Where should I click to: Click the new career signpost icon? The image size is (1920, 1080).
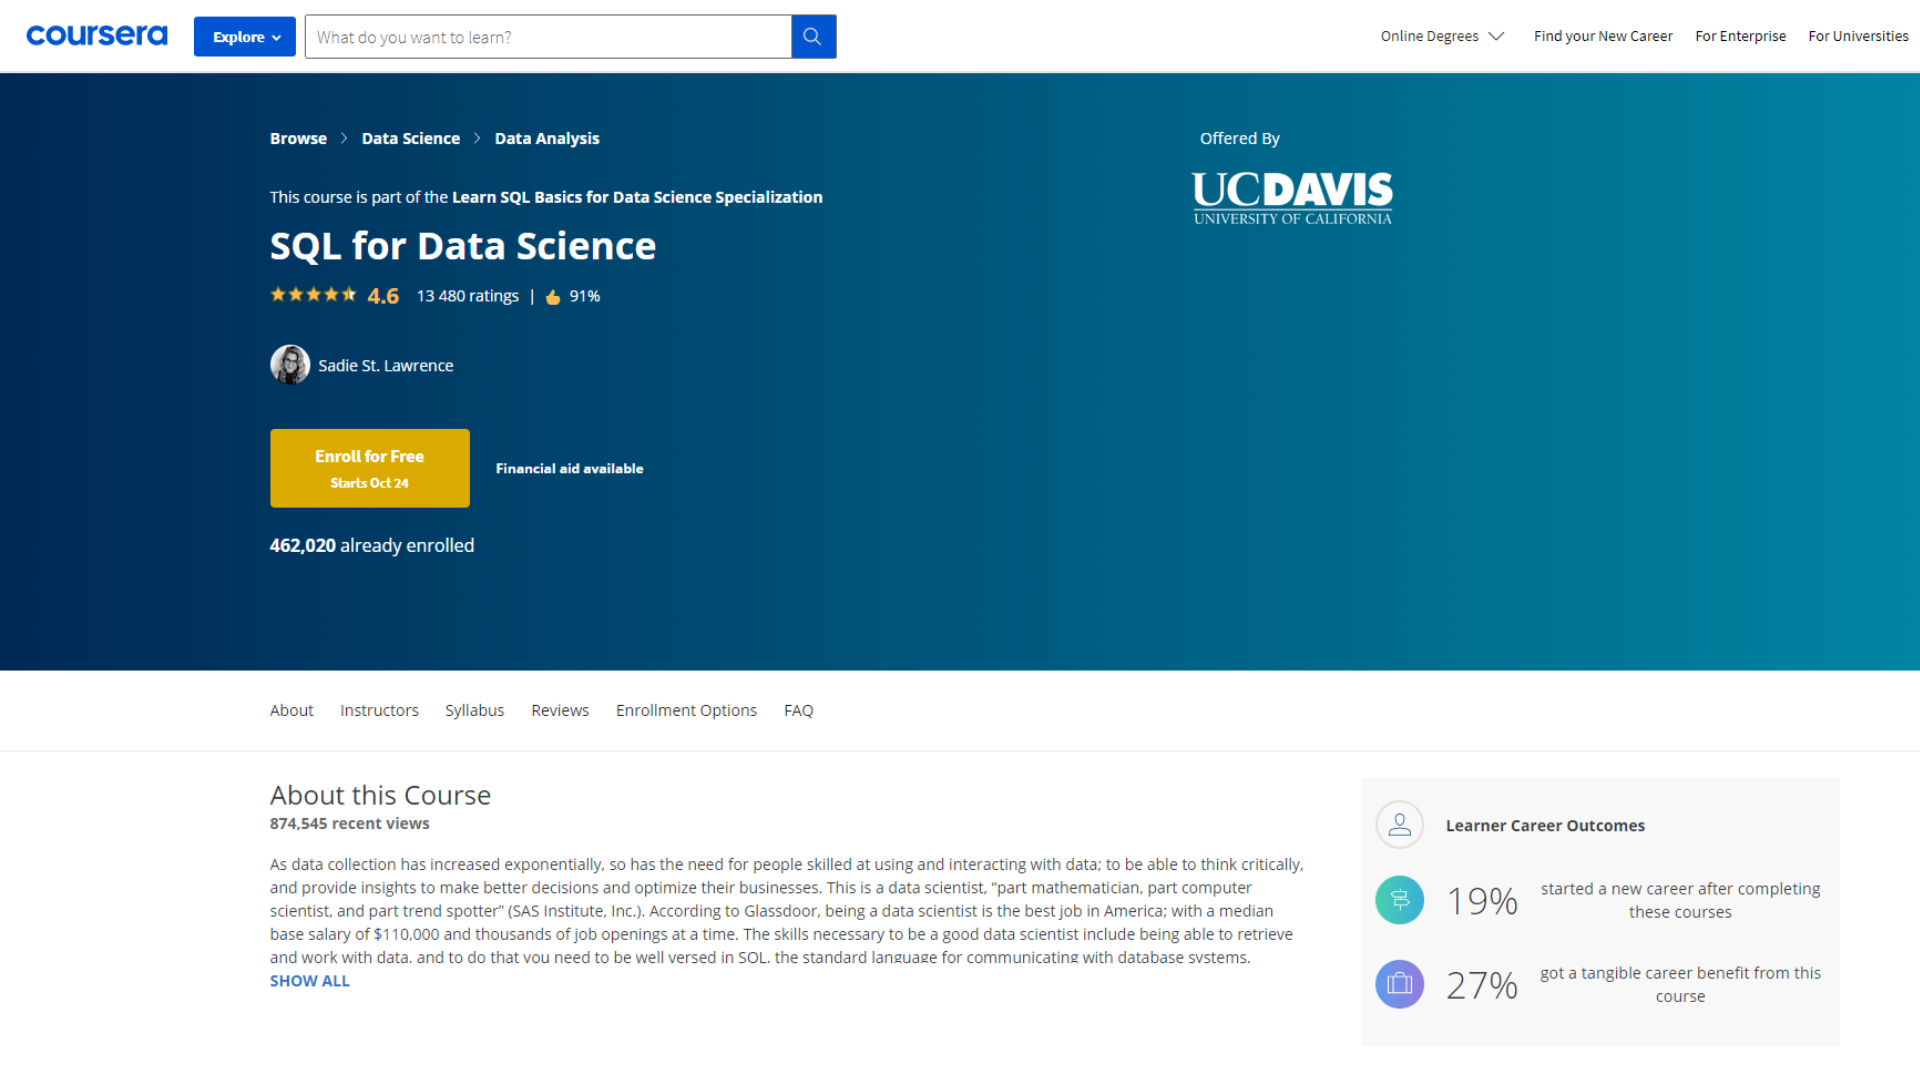[x=1400, y=900]
